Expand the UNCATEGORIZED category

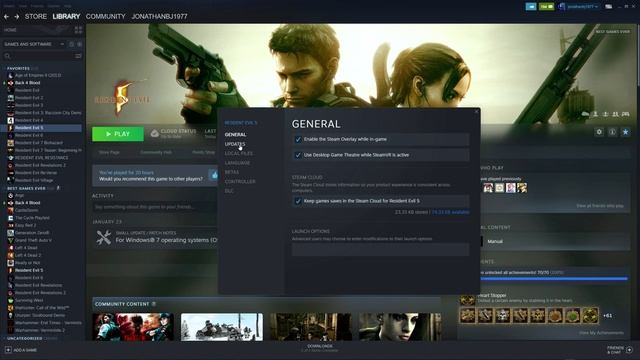pos(25,338)
